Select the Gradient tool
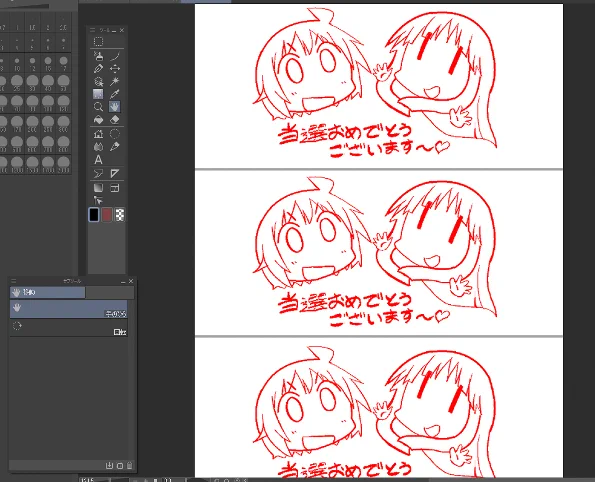Viewport: 595px width, 482px height. pyautogui.click(x=98, y=188)
